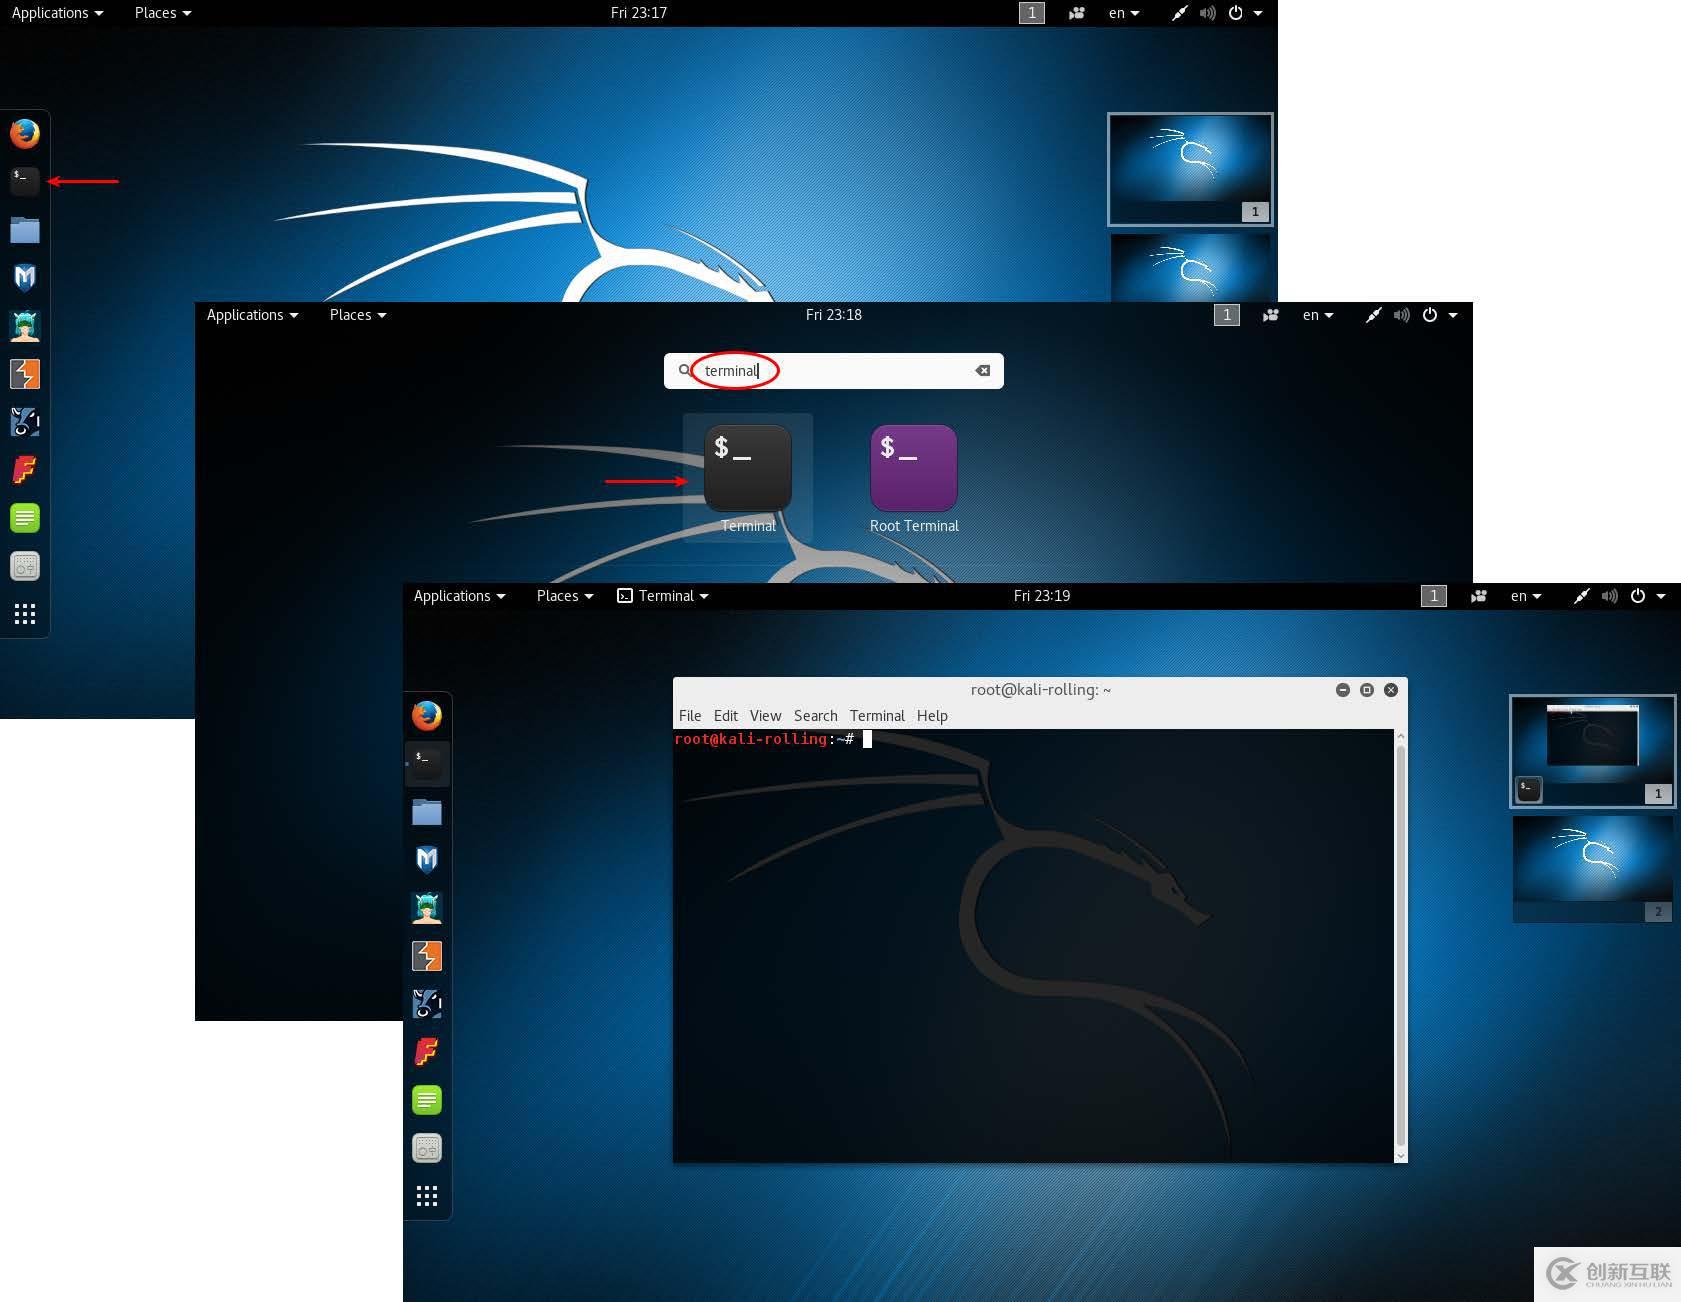
Task: Show applications grid in third screenshot's dock
Action: coord(427,1196)
